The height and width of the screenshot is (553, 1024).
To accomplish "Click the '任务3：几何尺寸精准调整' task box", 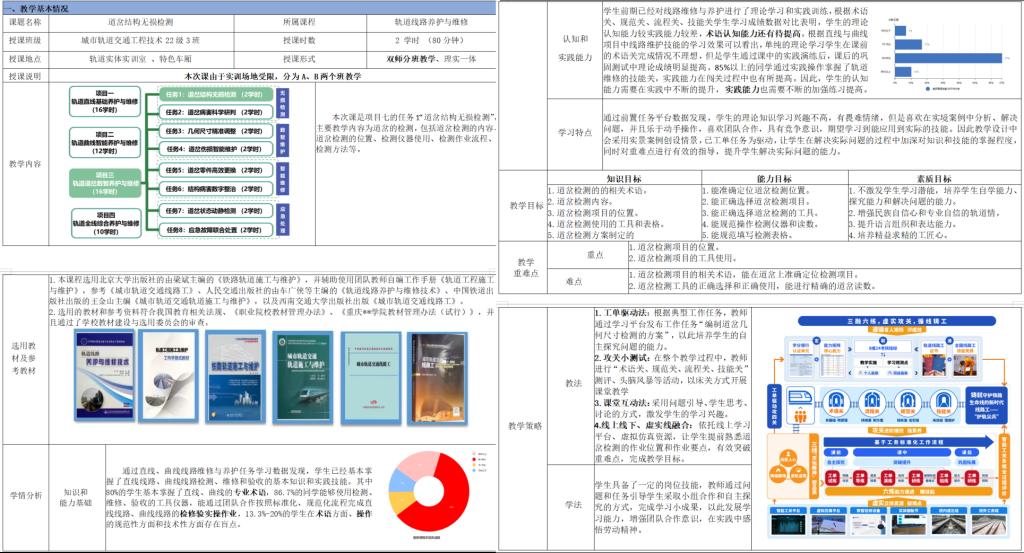I will click(x=217, y=131).
